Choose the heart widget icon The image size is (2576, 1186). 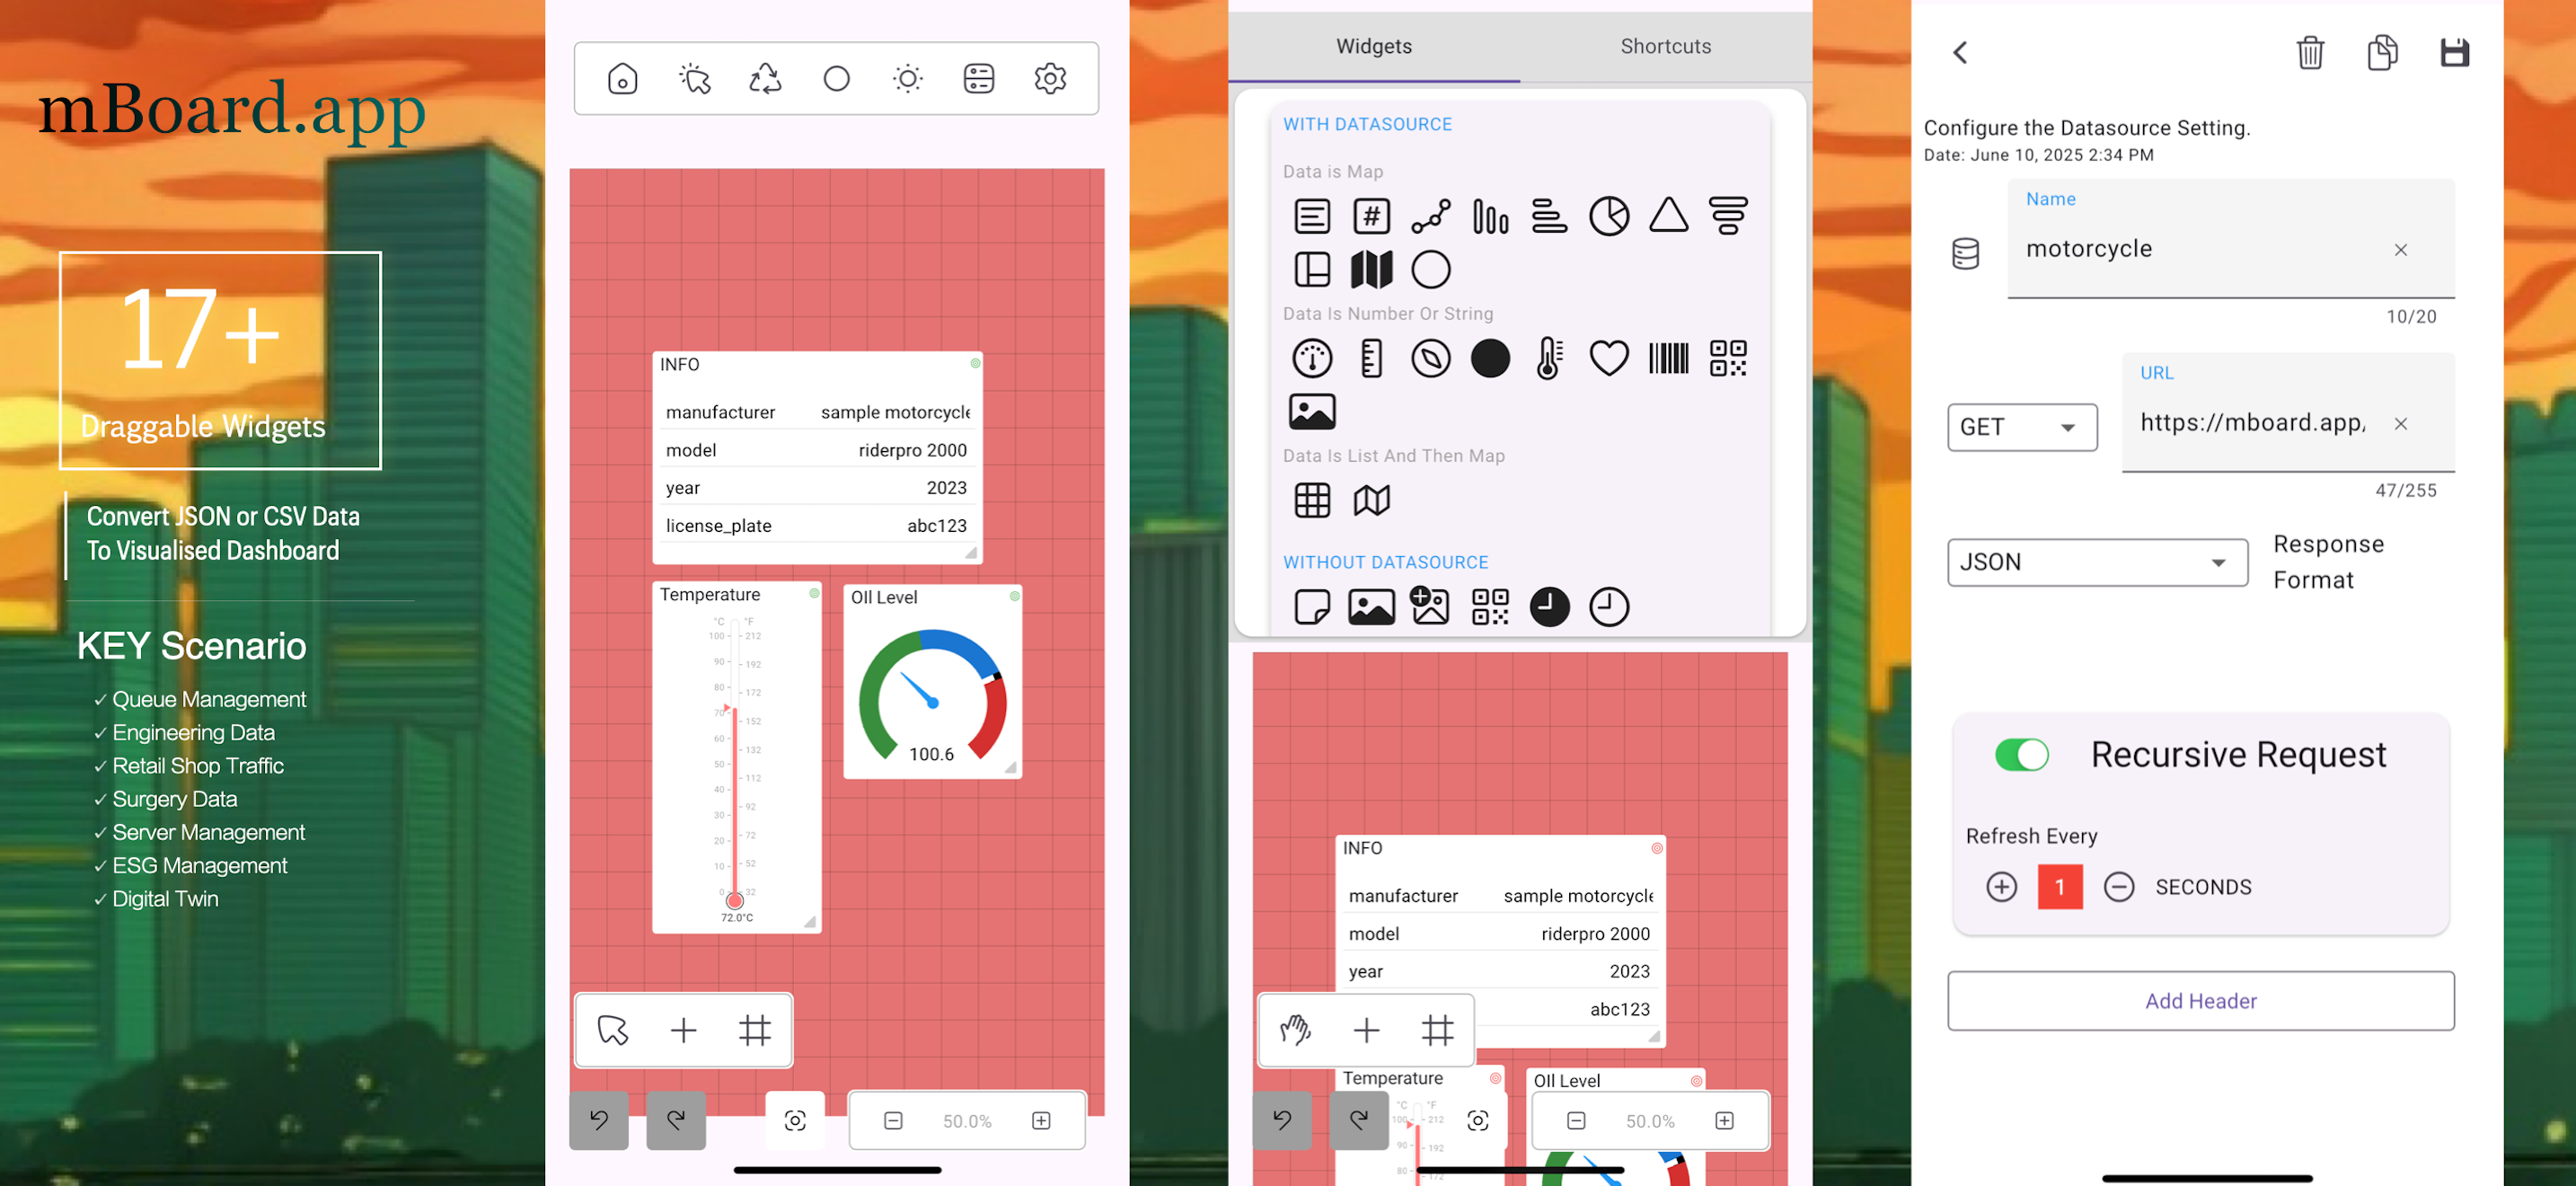1608,358
